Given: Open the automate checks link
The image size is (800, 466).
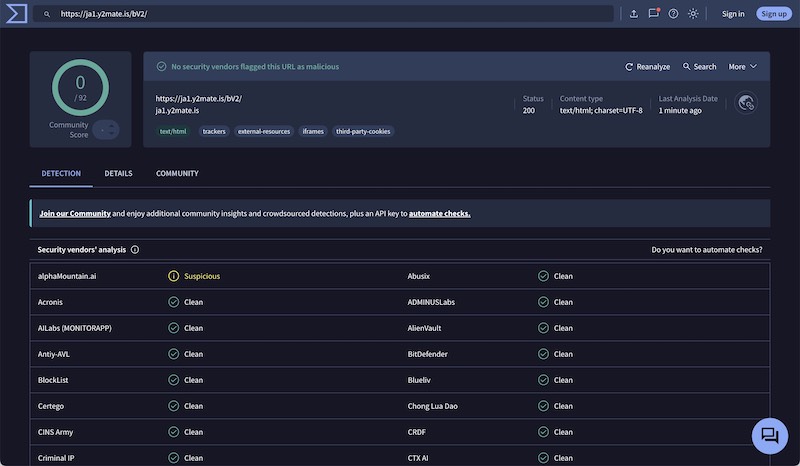Looking at the screenshot, I should coord(439,213).
